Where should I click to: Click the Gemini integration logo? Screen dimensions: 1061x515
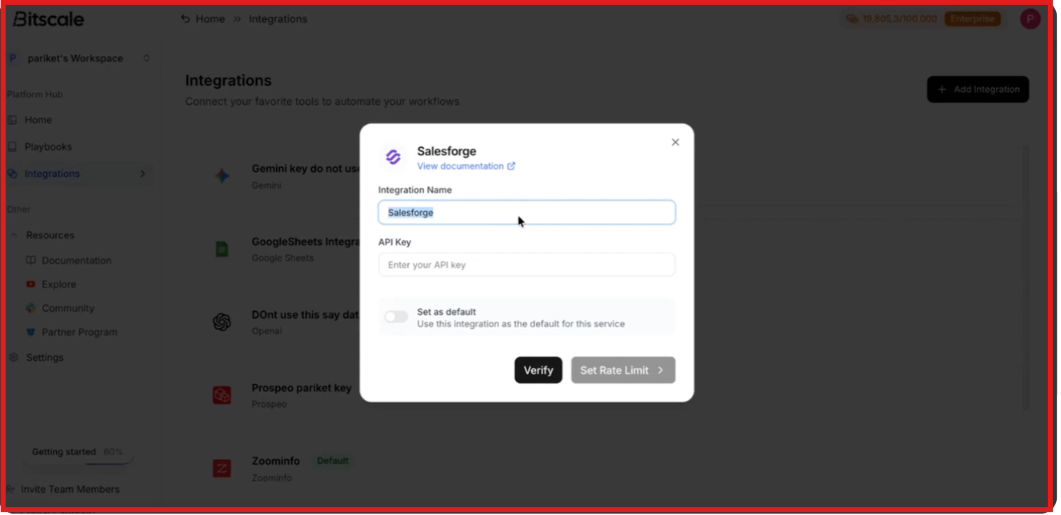pyautogui.click(x=222, y=176)
